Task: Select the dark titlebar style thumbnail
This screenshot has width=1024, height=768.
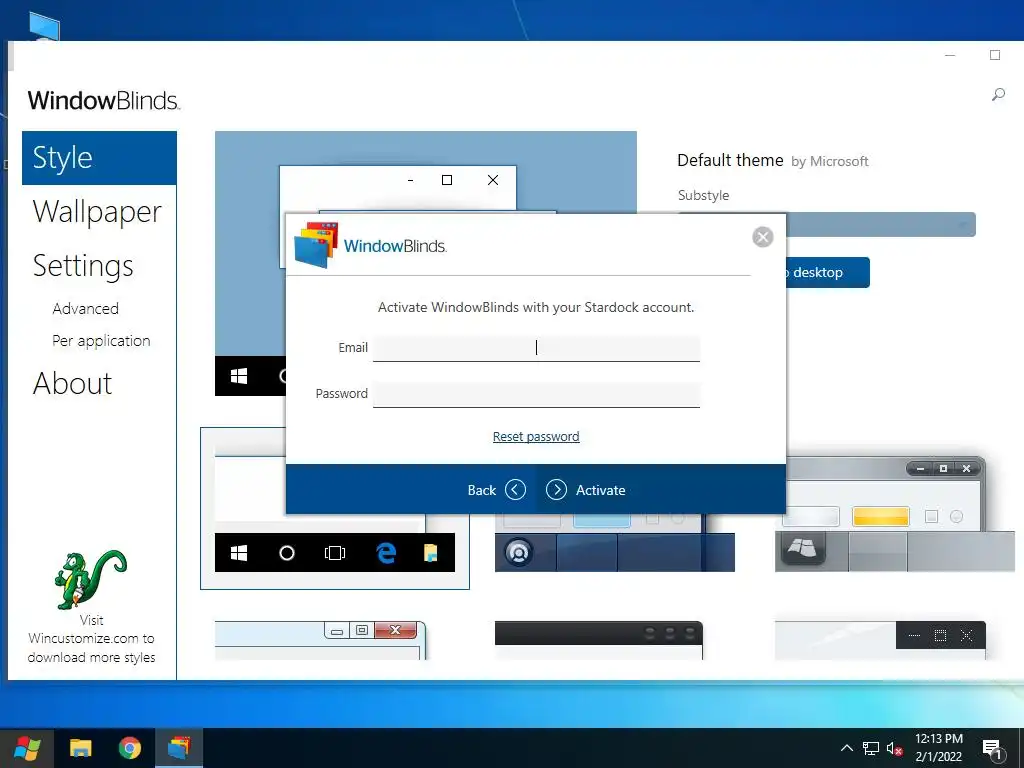Action: tap(599, 640)
